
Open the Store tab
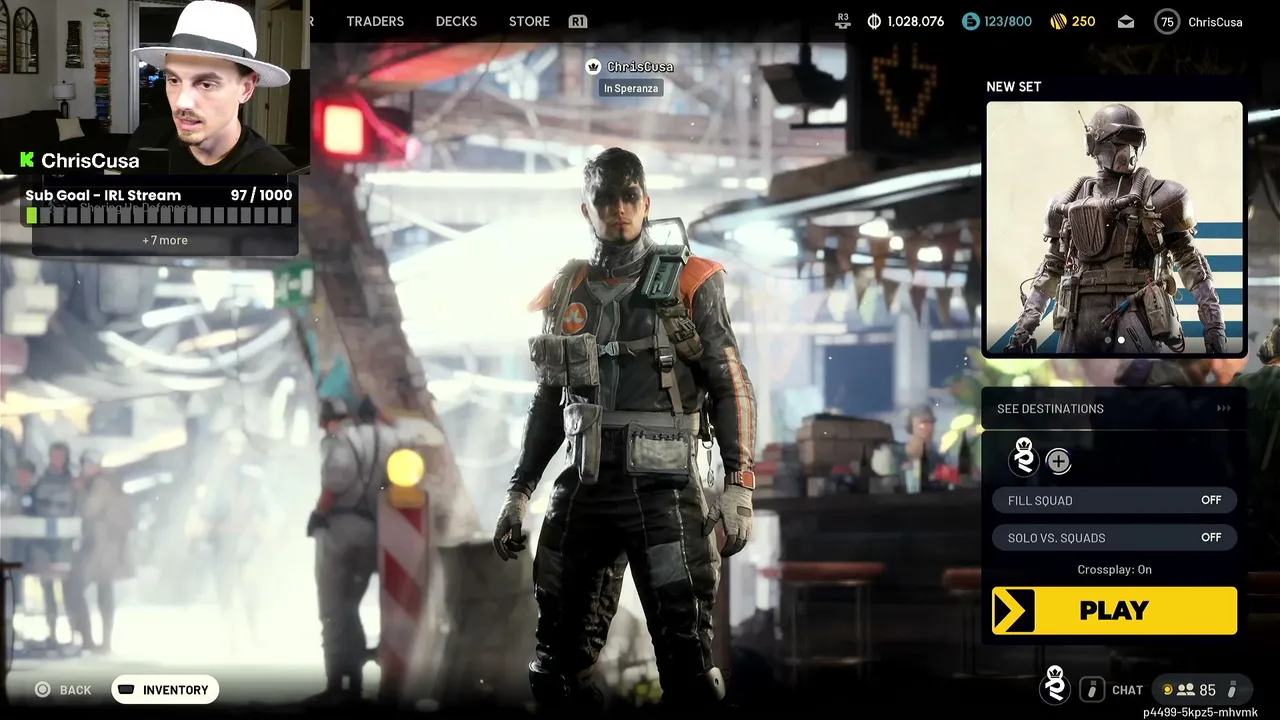click(529, 21)
